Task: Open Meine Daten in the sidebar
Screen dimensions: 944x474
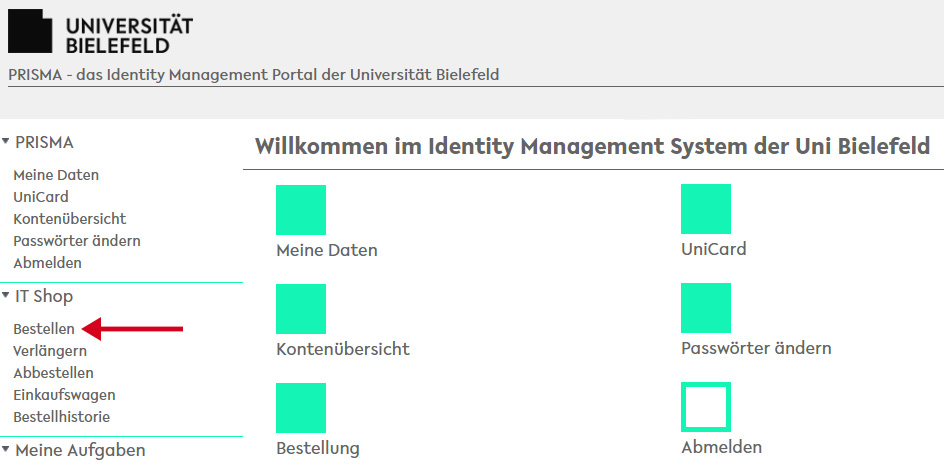Action: coord(56,175)
